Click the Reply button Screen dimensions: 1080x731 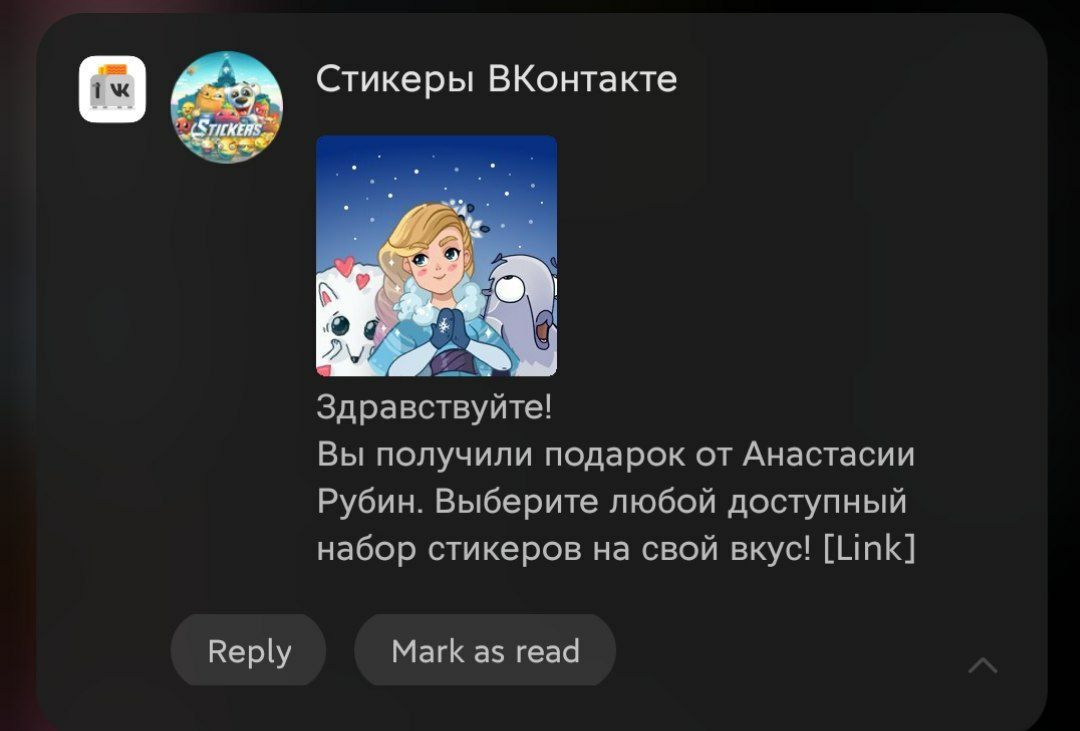tap(249, 650)
